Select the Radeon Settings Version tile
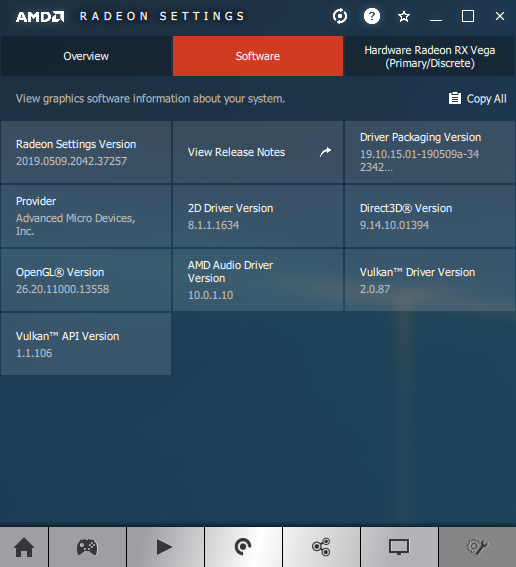Image resolution: width=516 pixels, height=567 pixels. click(x=86, y=152)
